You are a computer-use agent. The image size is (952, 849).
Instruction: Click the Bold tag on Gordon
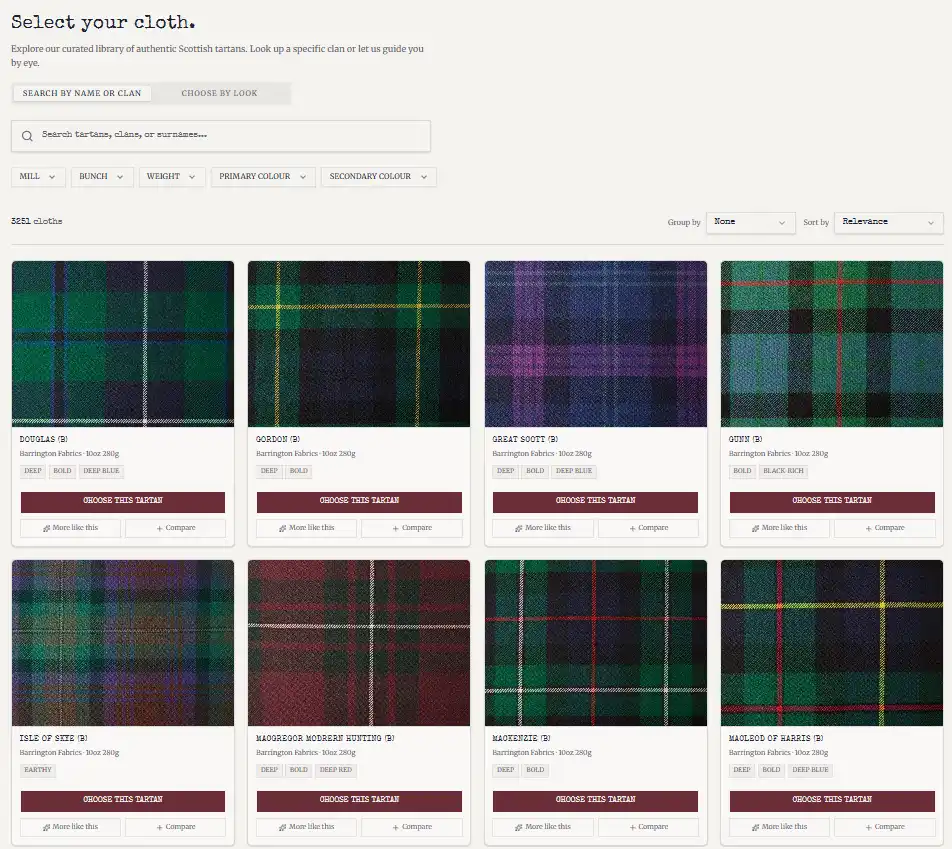[299, 471]
